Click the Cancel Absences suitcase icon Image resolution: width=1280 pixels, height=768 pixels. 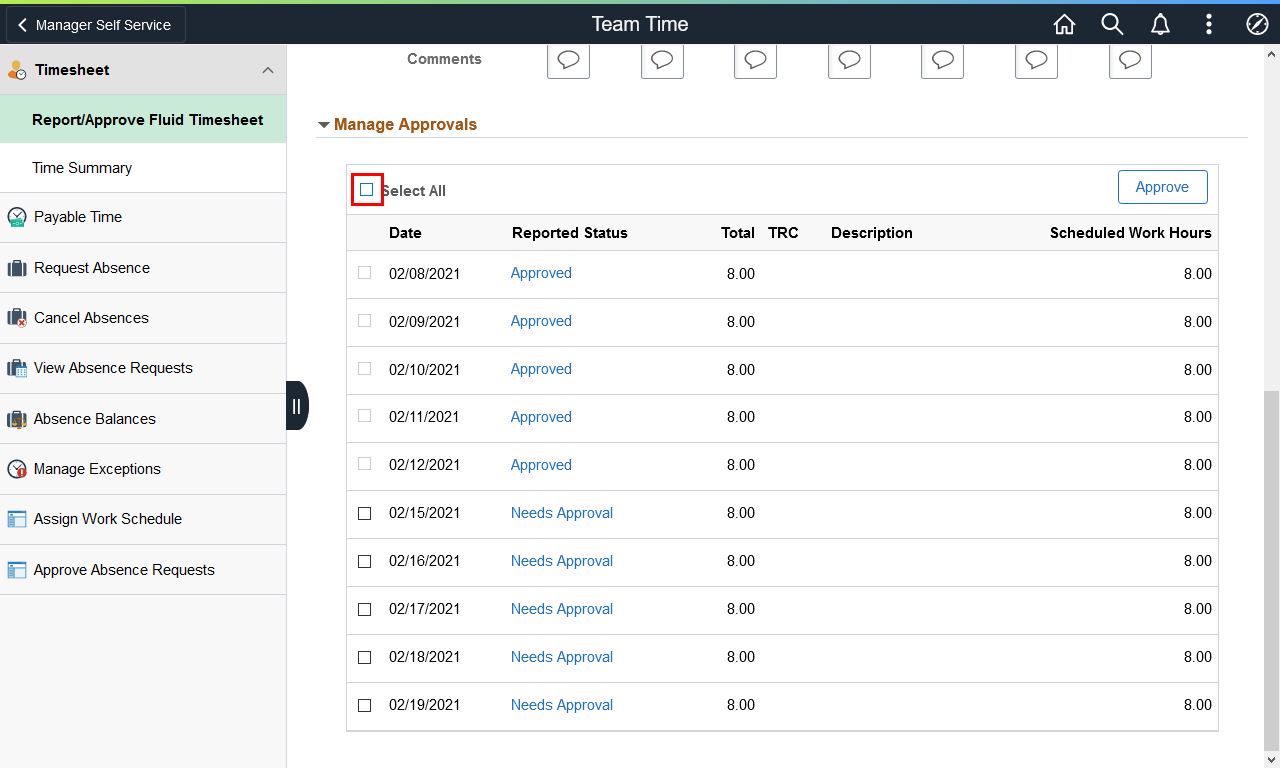(x=17, y=318)
